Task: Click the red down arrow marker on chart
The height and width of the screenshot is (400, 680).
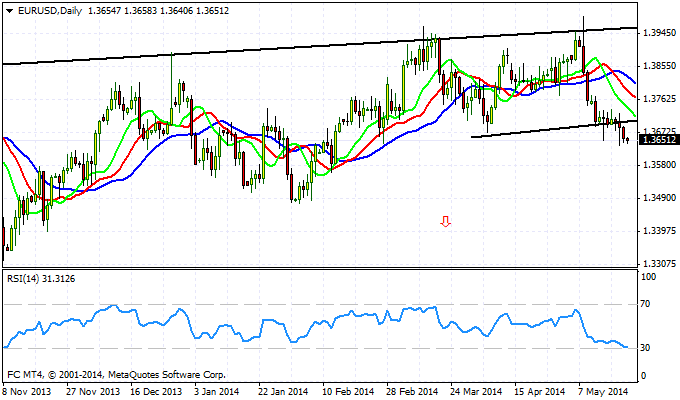Action: pyautogui.click(x=445, y=222)
